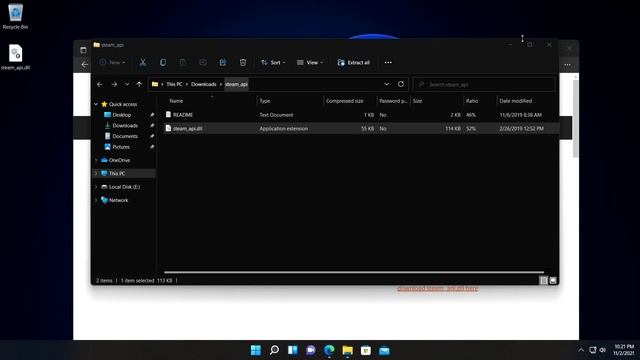640x360 pixels.
Task: Click This PC in the address bar
Action: tap(174, 84)
